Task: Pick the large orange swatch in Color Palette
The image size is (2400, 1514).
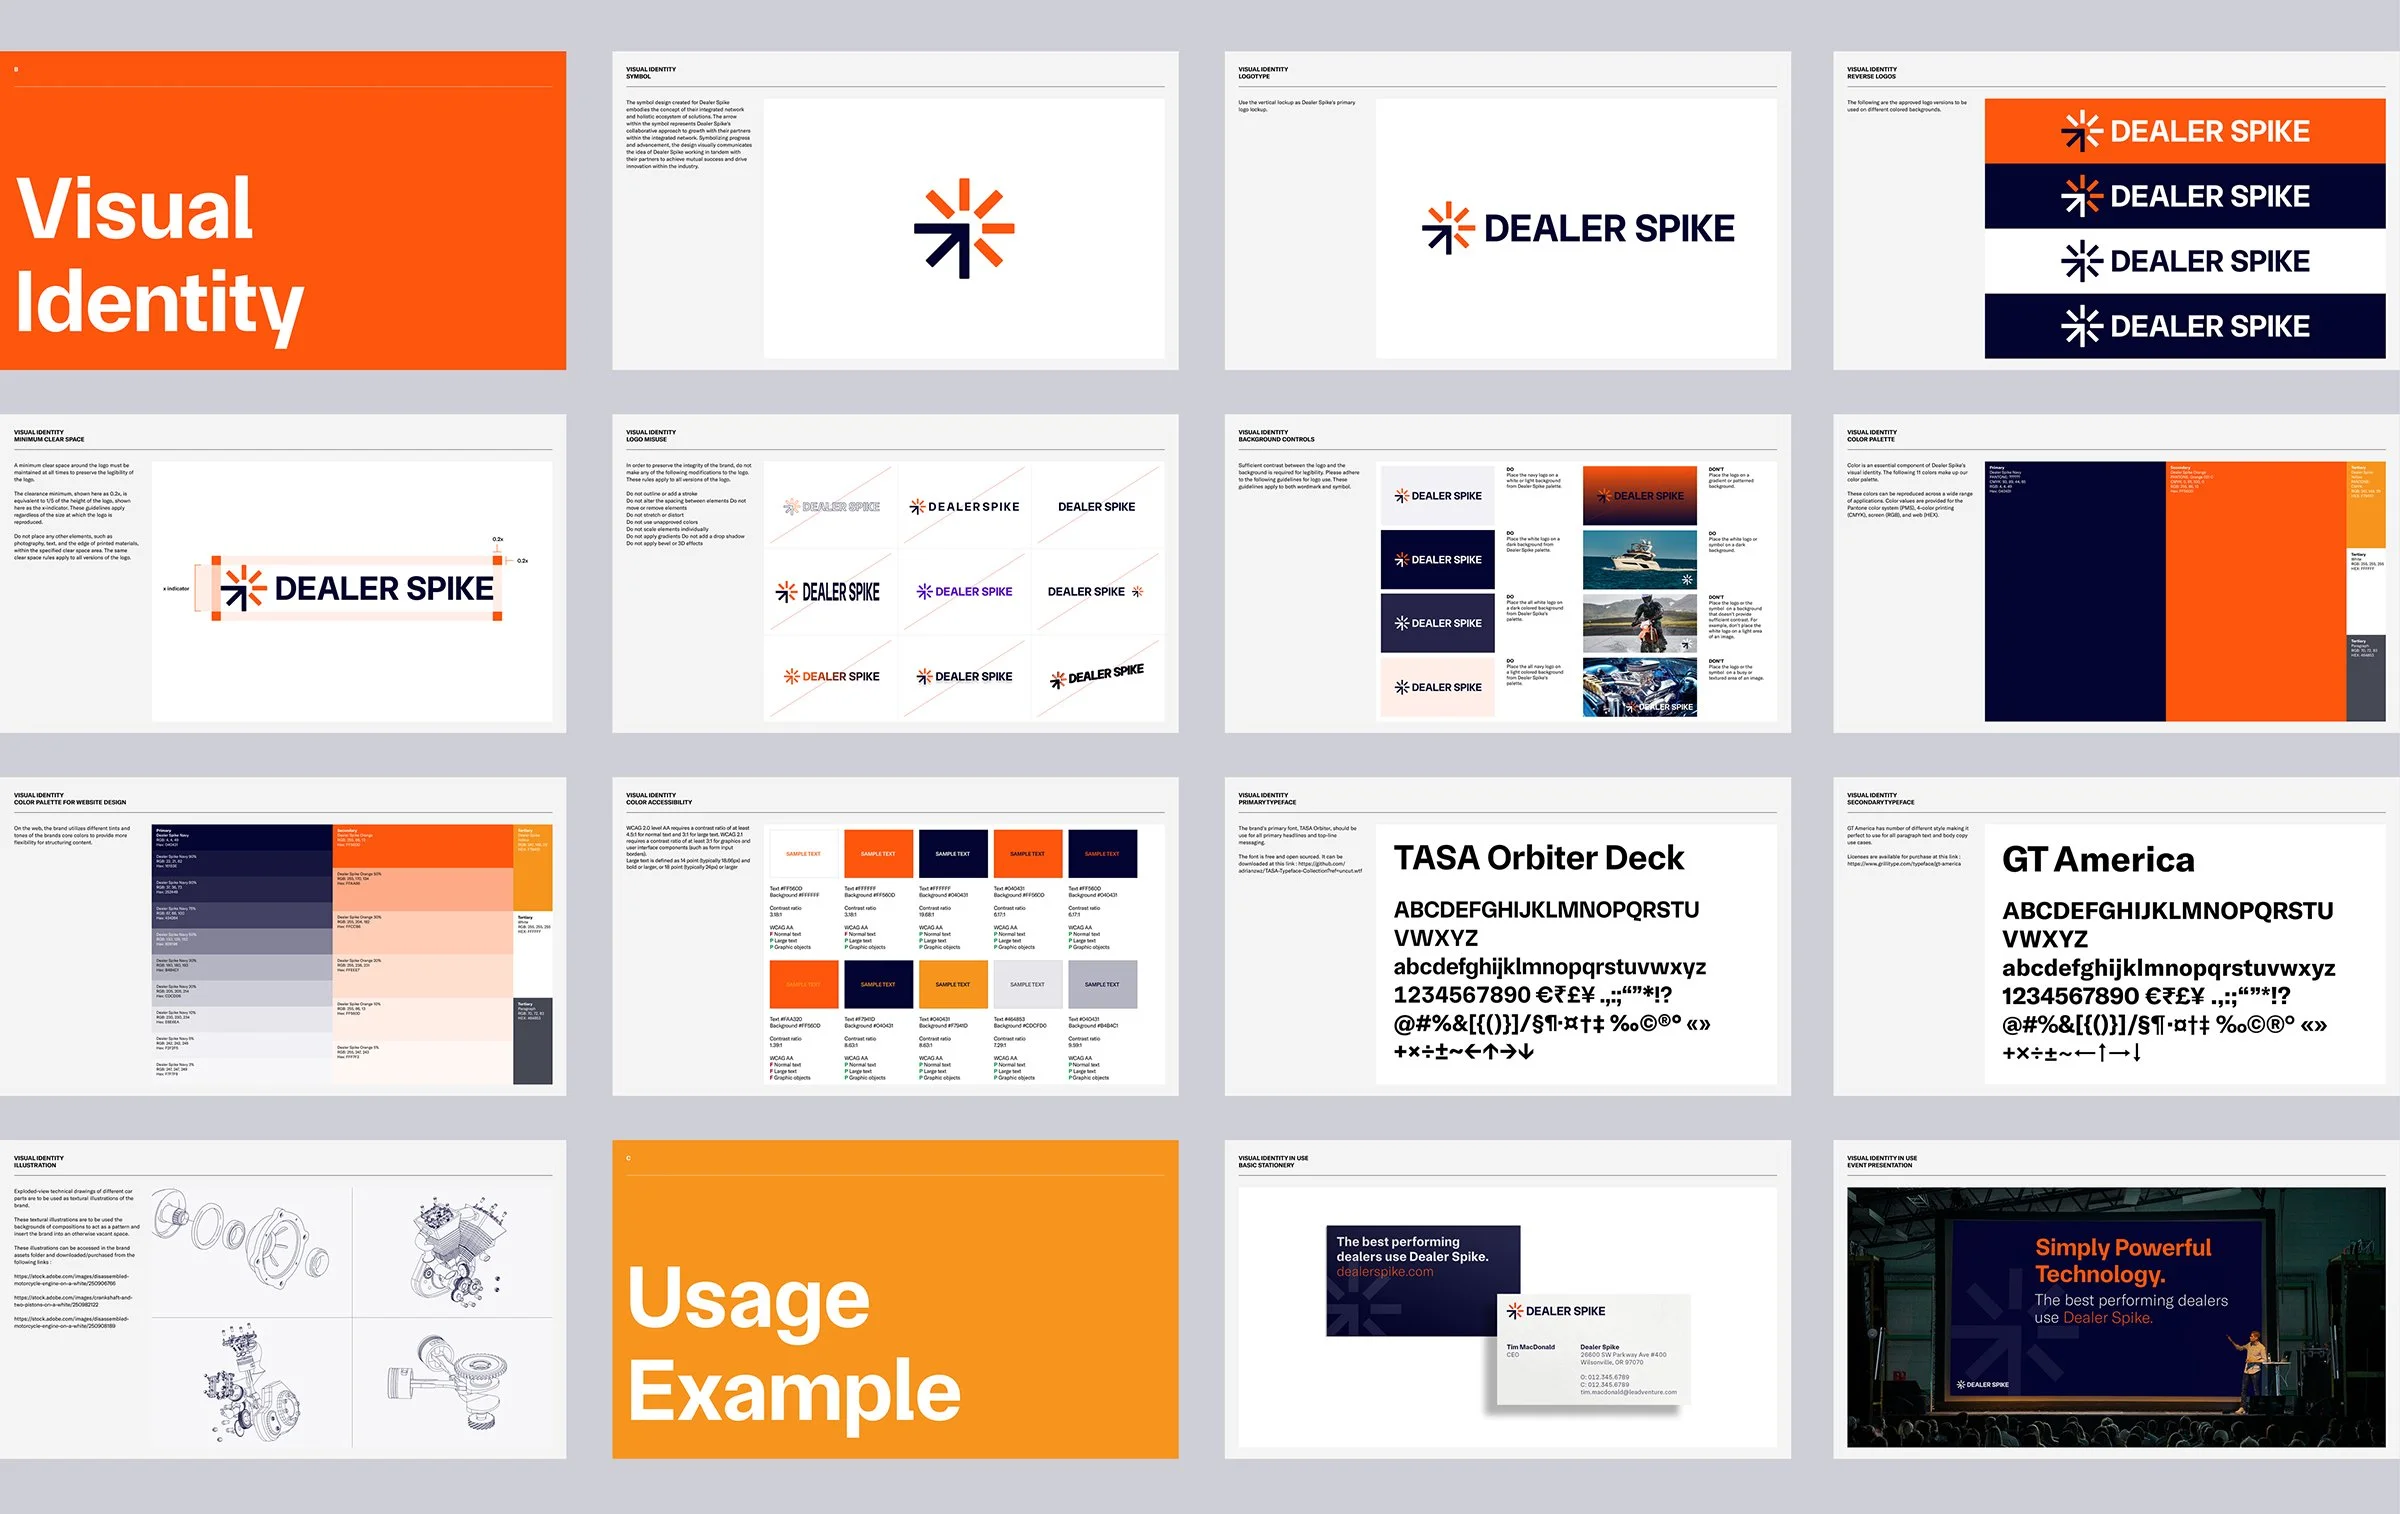Action: click(2254, 590)
